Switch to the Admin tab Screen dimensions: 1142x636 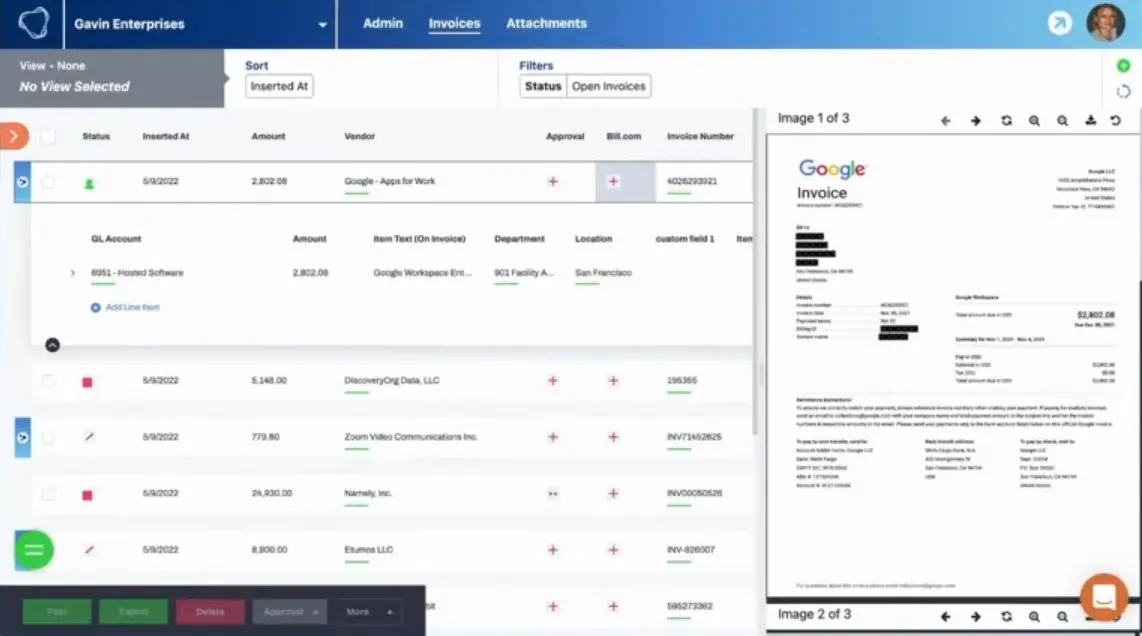click(x=383, y=23)
